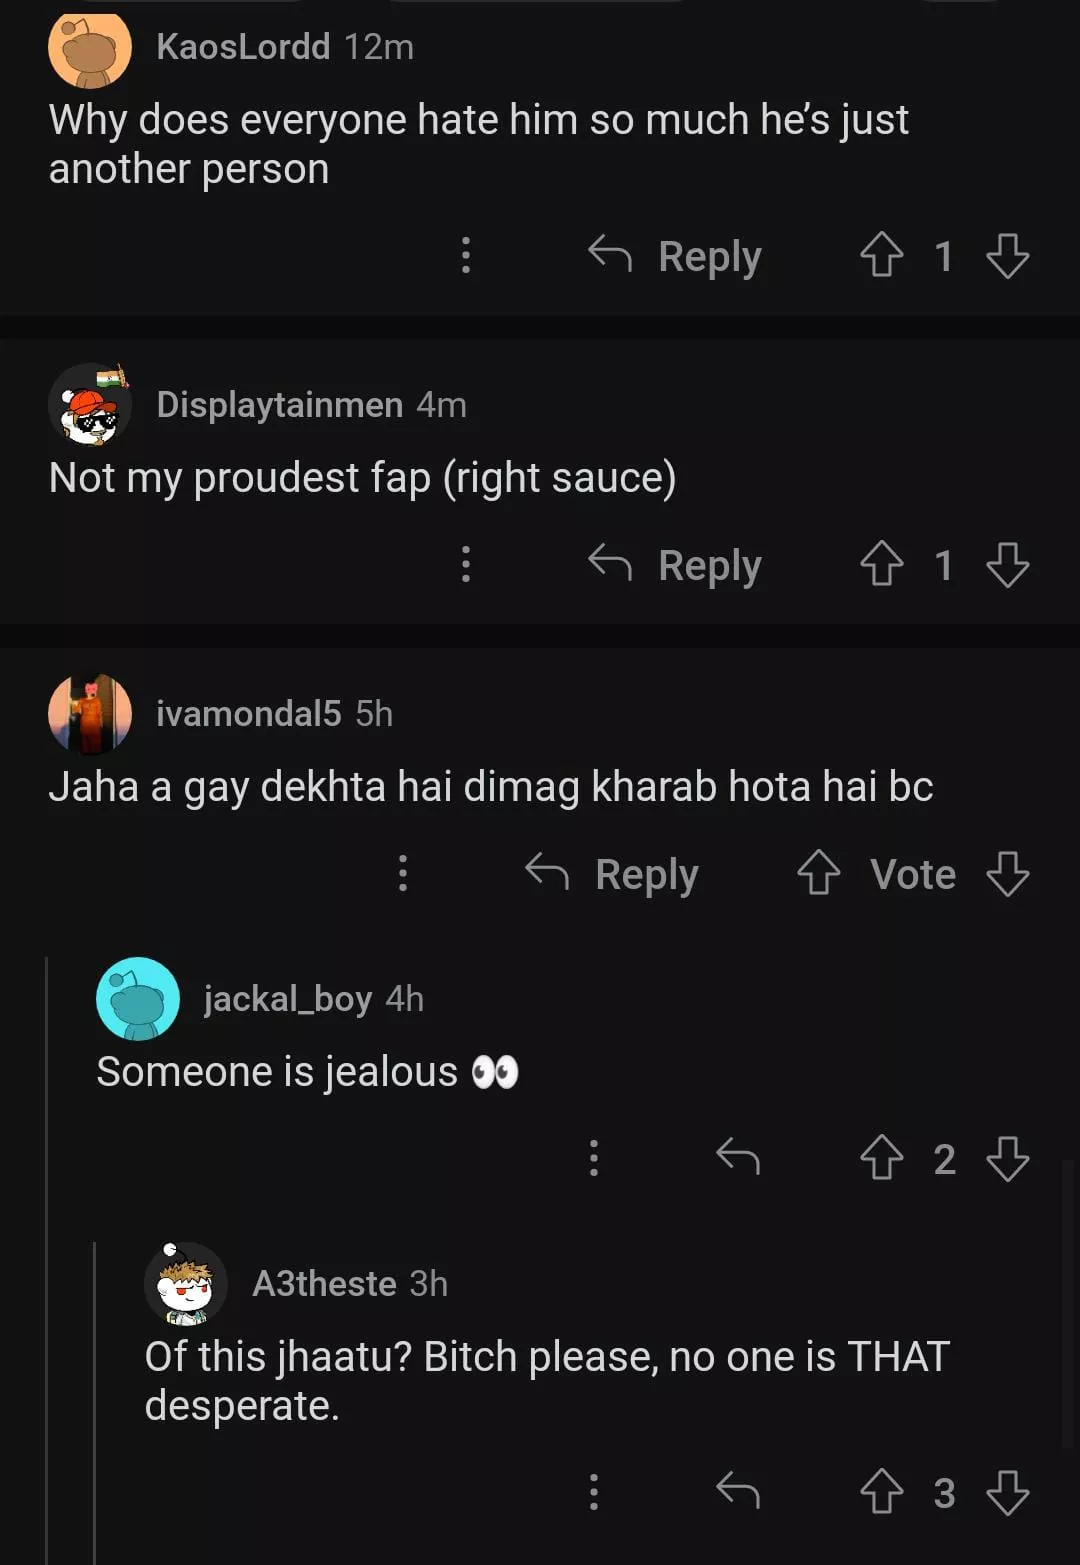Open overflow menu on A3theste's comment
This screenshot has height=1565, width=1080.
pyautogui.click(x=593, y=1492)
